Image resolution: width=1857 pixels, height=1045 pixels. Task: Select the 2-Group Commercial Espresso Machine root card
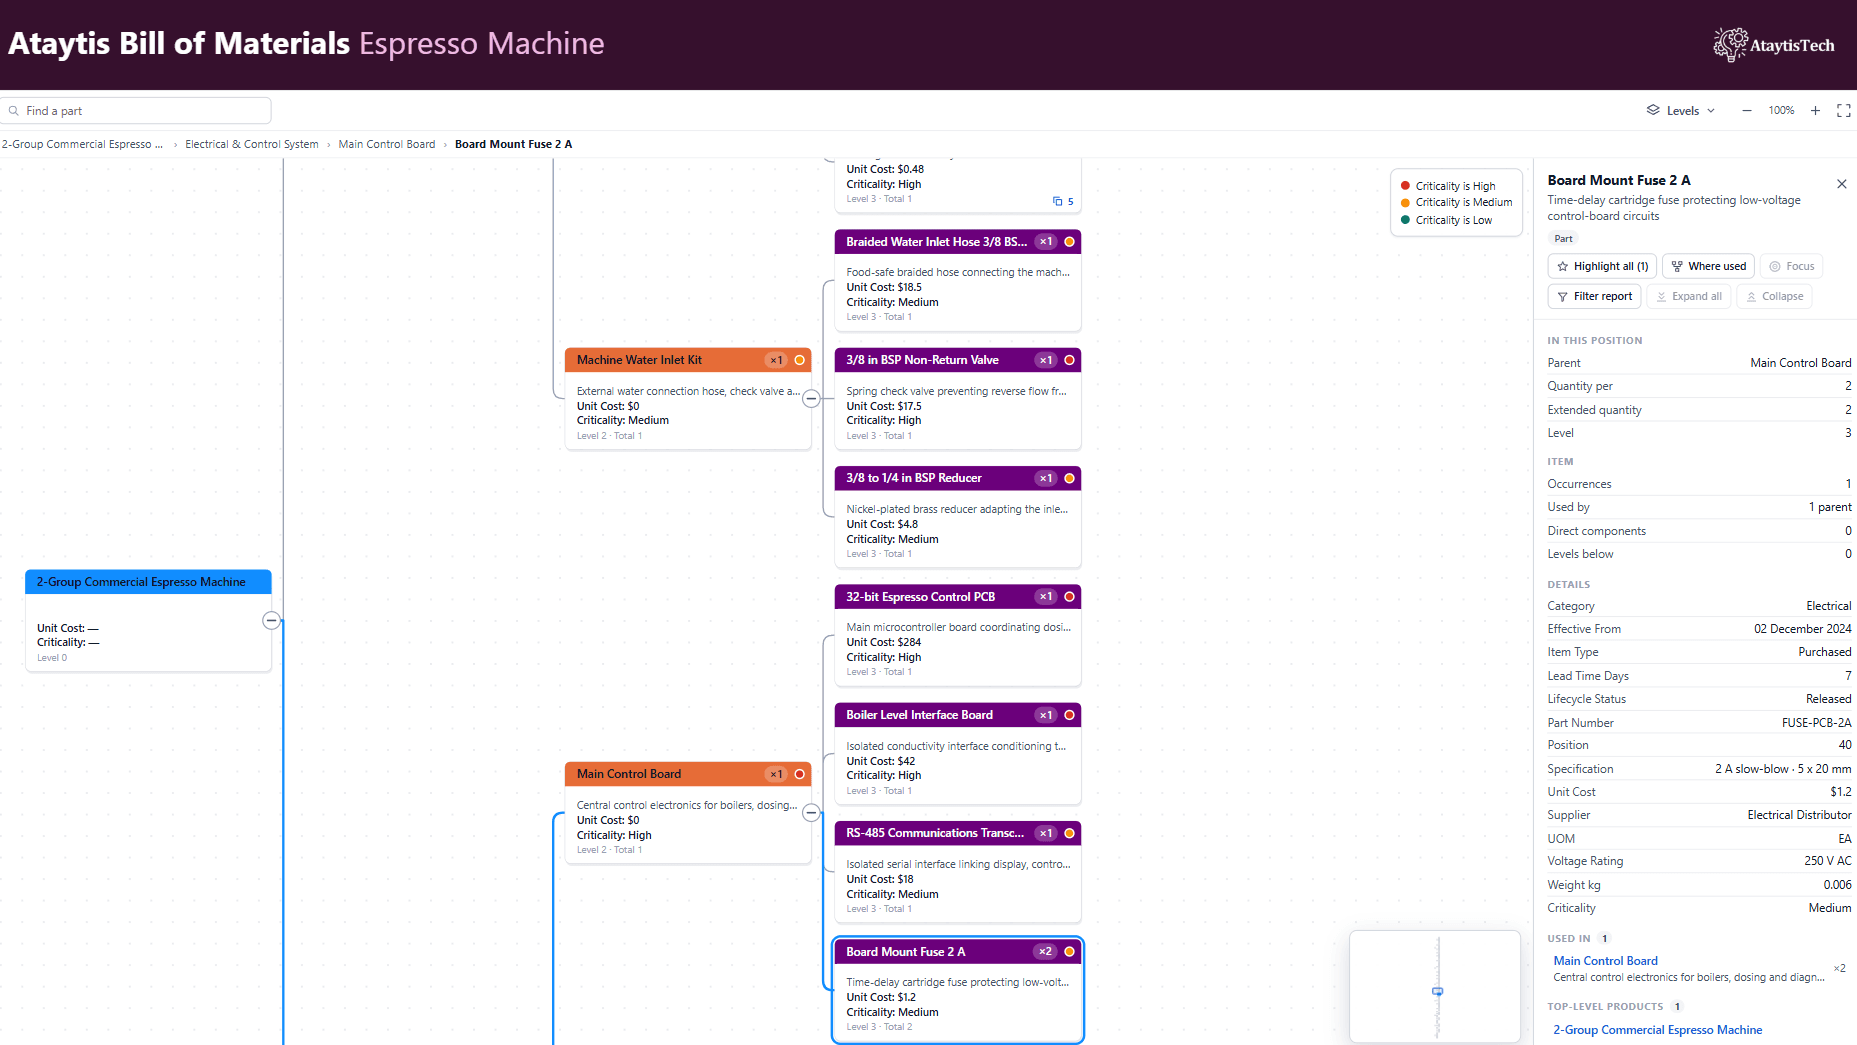148,620
